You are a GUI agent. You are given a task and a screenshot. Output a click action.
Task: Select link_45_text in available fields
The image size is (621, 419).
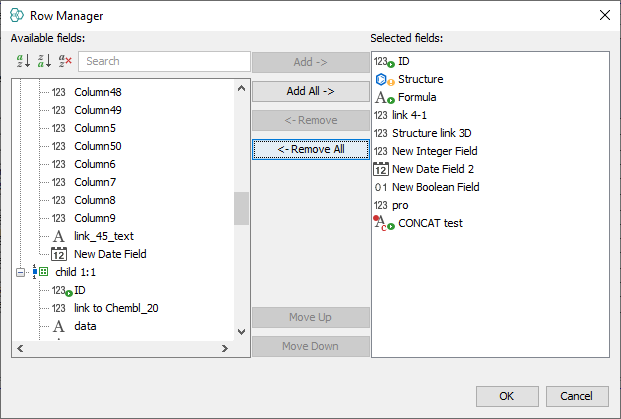(x=103, y=236)
